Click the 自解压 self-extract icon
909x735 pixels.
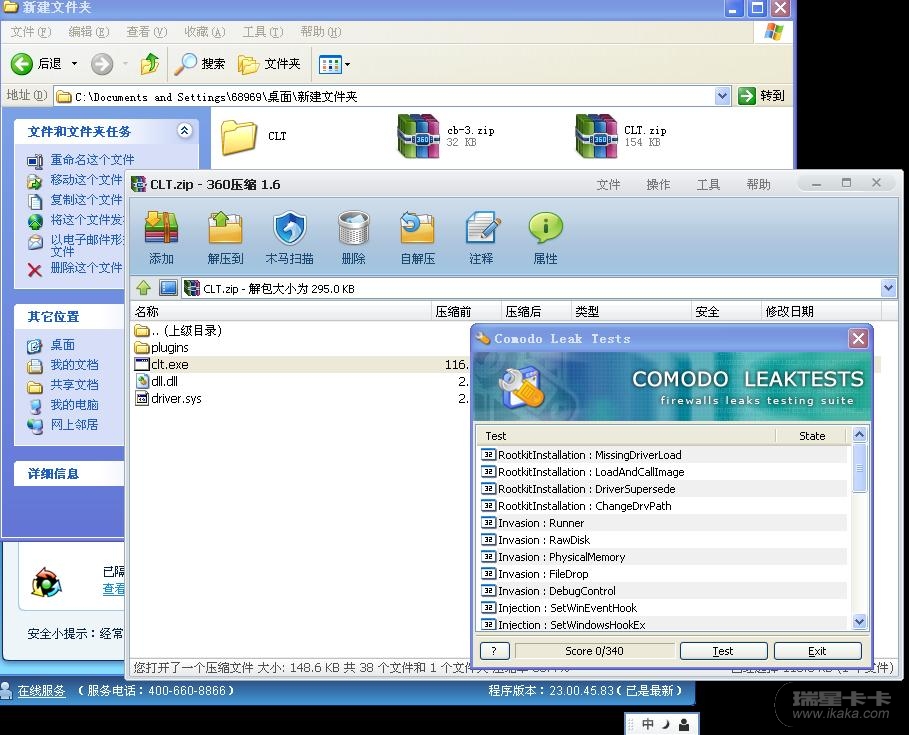[x=417, y=230]
